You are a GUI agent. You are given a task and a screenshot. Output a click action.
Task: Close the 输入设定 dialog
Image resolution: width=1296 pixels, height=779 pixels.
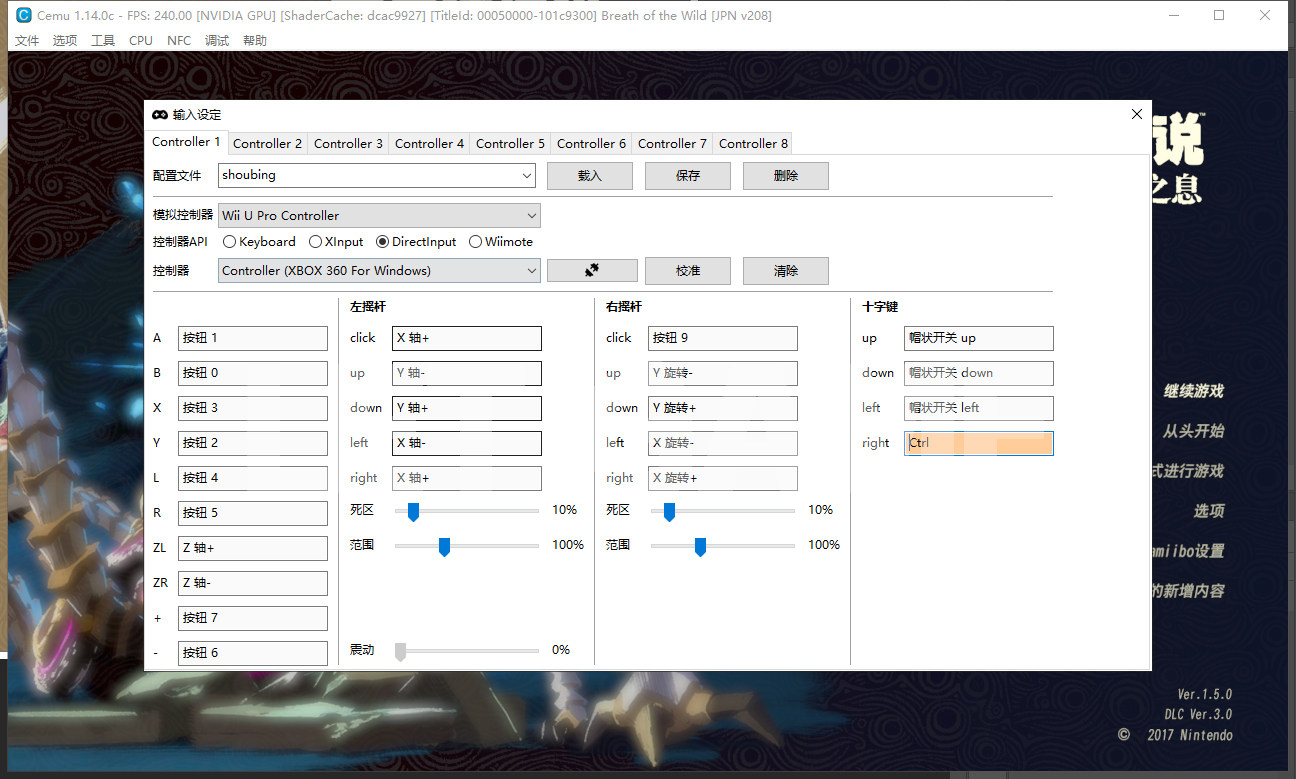pyautogui.click(x=1136, y=114)
